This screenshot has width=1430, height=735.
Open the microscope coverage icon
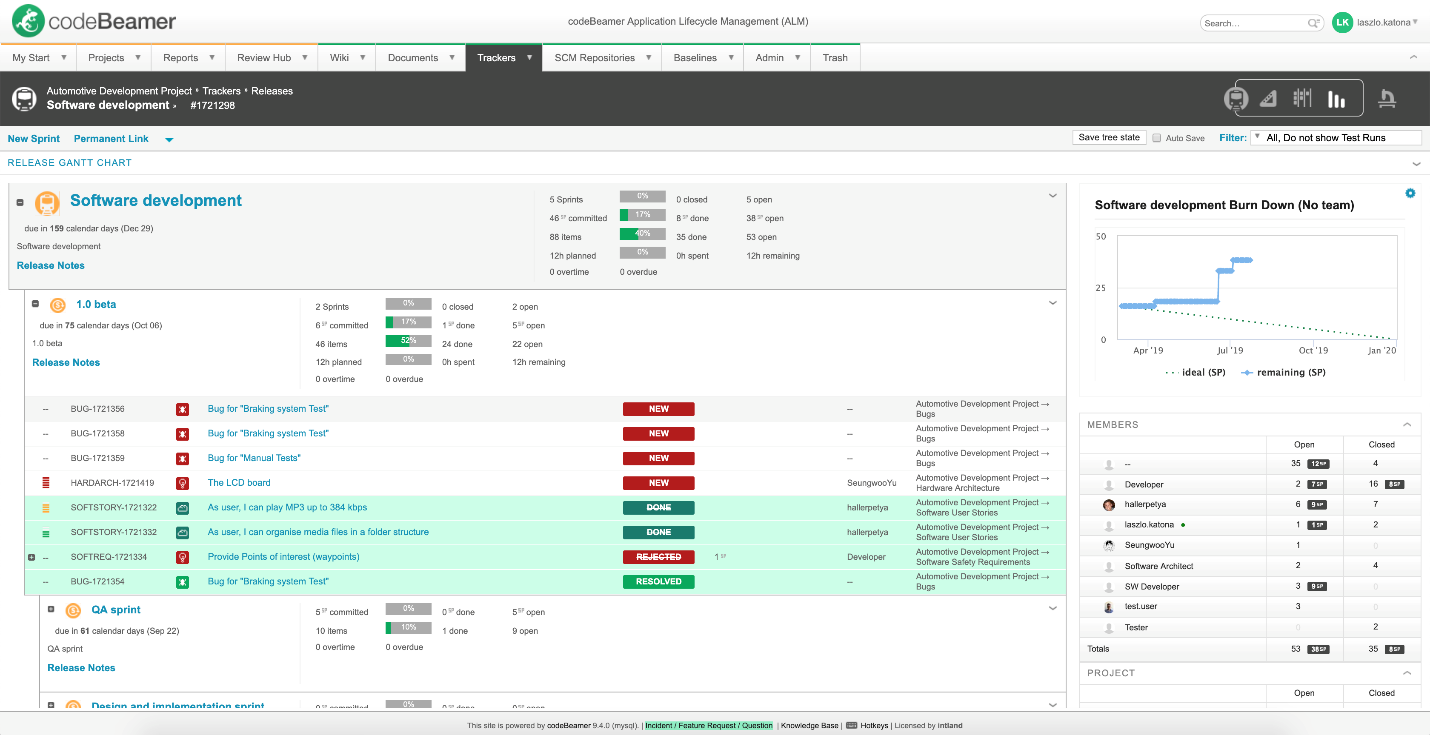(x=1387, y=98)
